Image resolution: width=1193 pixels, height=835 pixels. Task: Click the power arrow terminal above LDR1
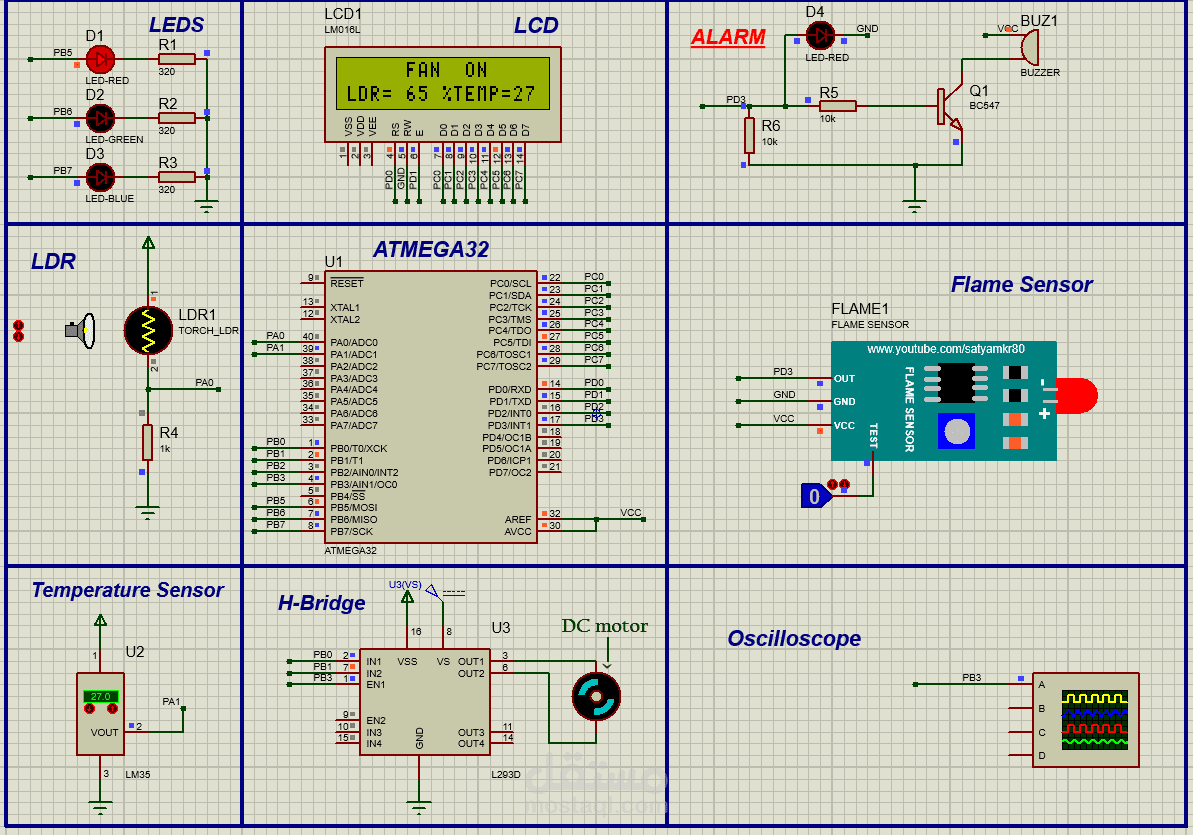(148, 243)
